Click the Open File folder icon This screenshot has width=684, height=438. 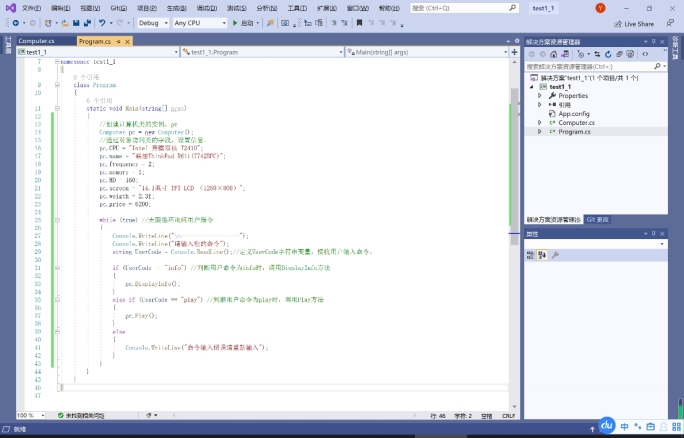65,23
